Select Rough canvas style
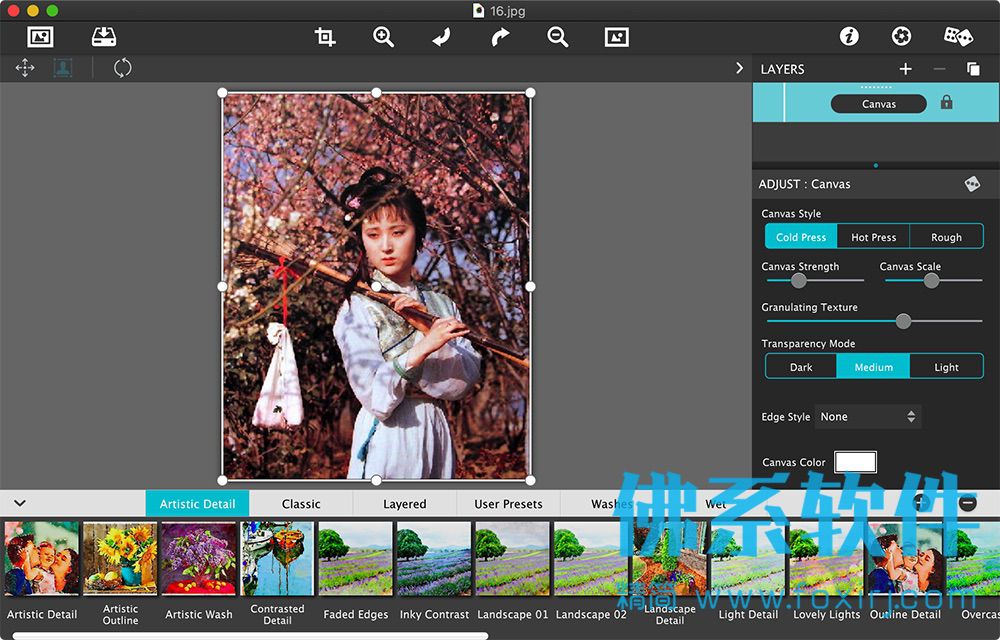 [946, 236]
